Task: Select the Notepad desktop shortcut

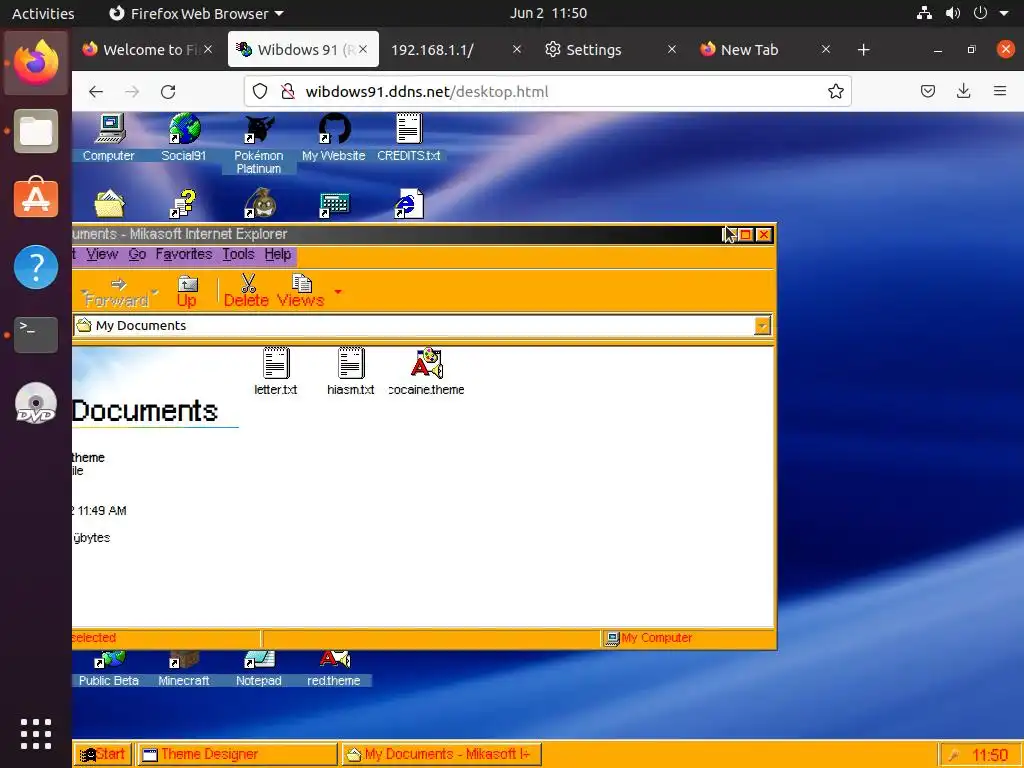Action: click(x=259, y=668)
